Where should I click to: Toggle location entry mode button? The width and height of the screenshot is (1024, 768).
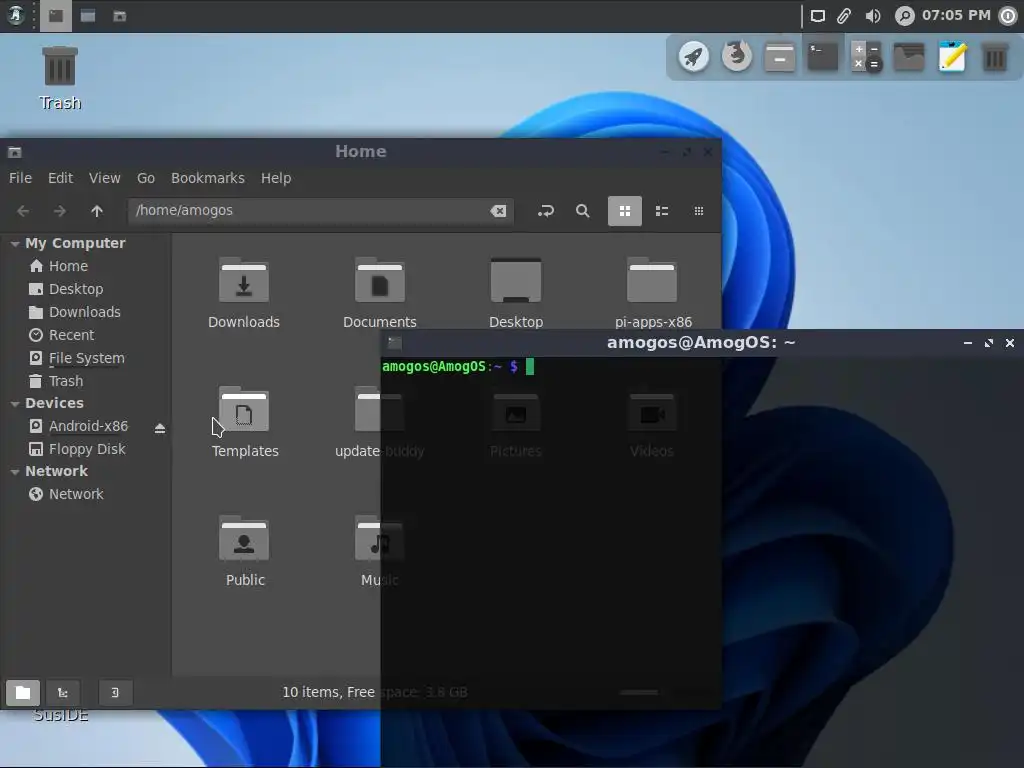pos(545,211)
